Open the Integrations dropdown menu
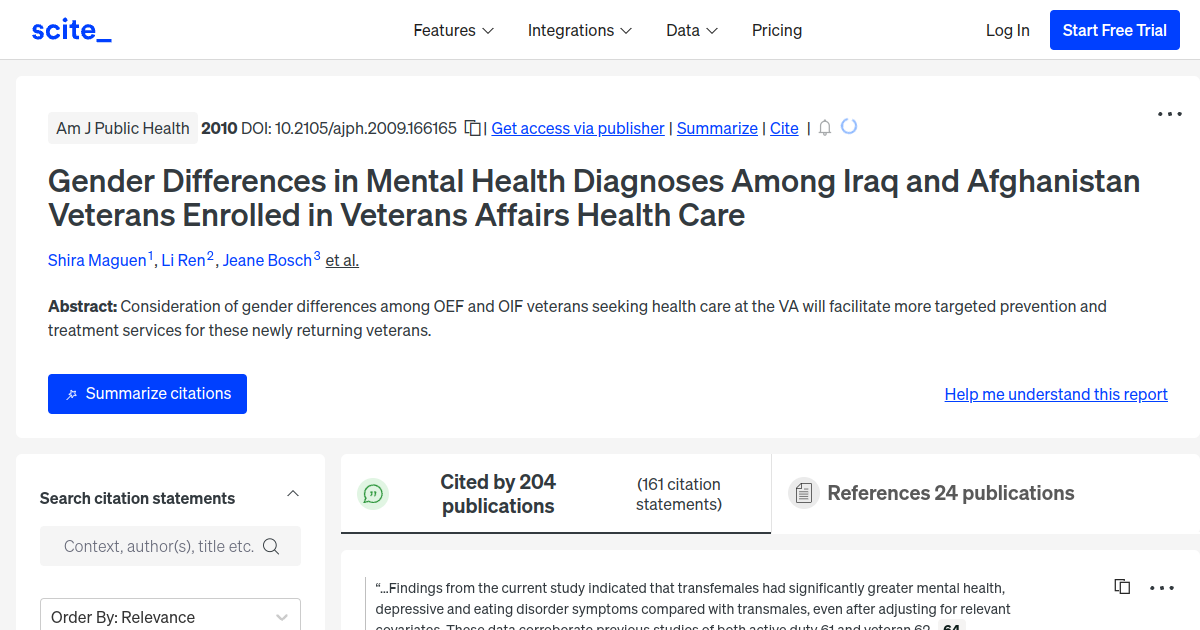 tap(580, 30)
